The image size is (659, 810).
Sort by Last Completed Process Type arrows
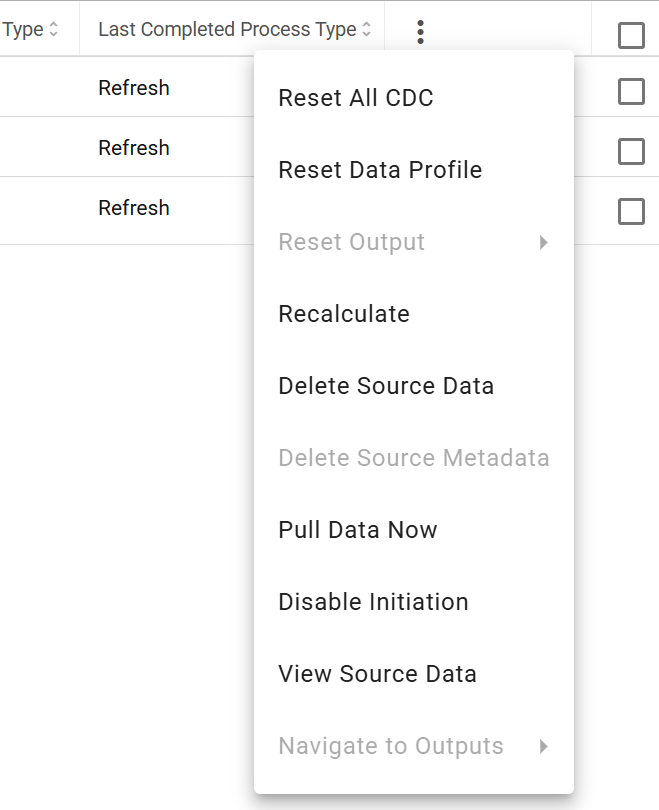(366, 29)
